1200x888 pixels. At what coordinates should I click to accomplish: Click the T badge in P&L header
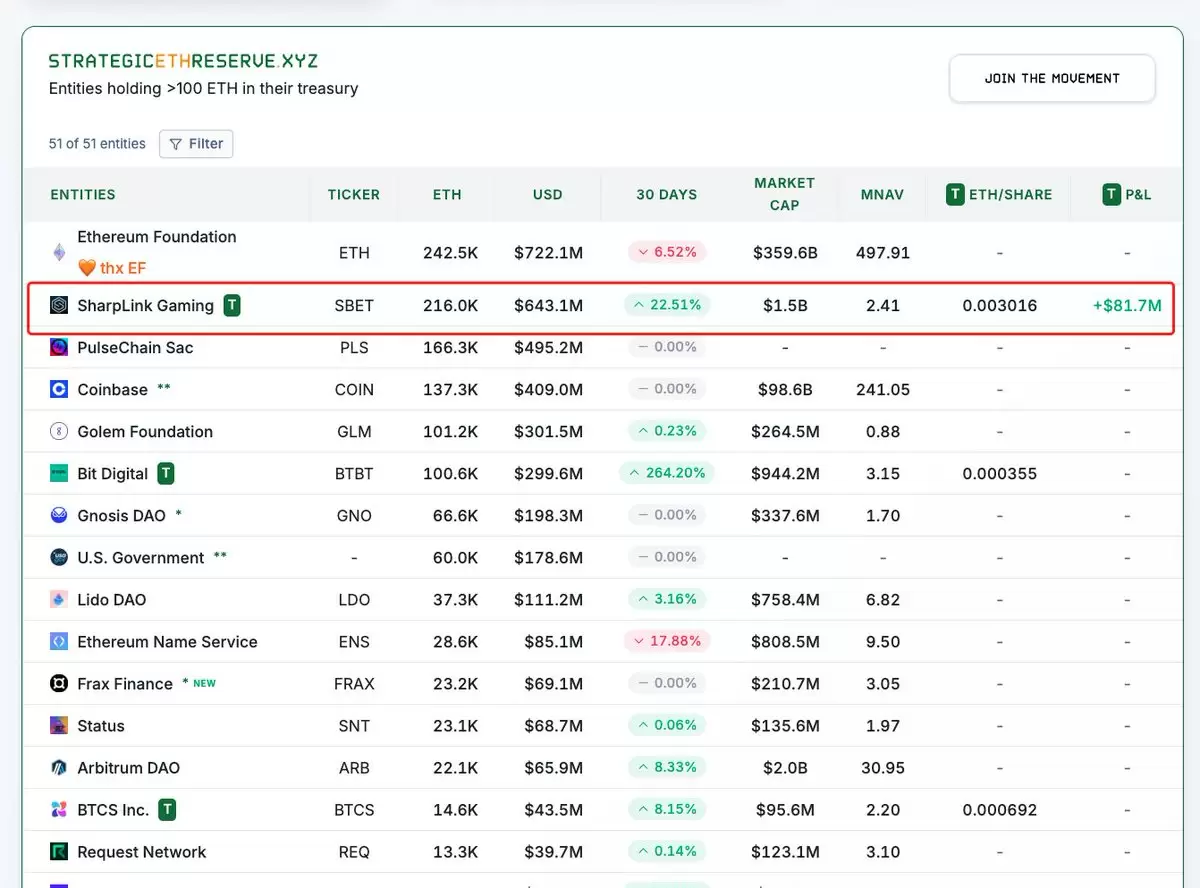[1111, 194]
